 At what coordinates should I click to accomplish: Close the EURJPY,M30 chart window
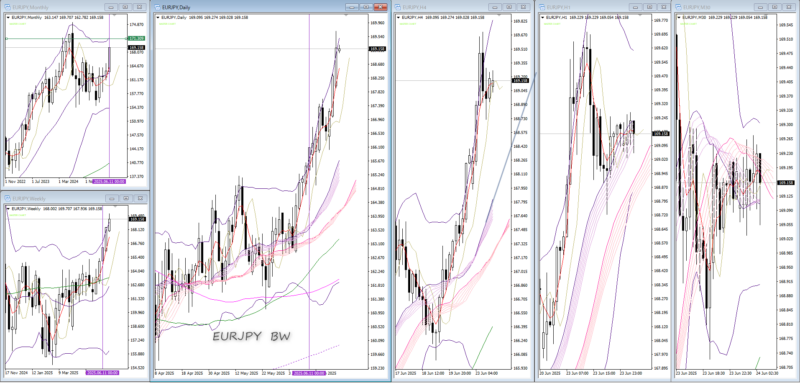click(788, 7)
